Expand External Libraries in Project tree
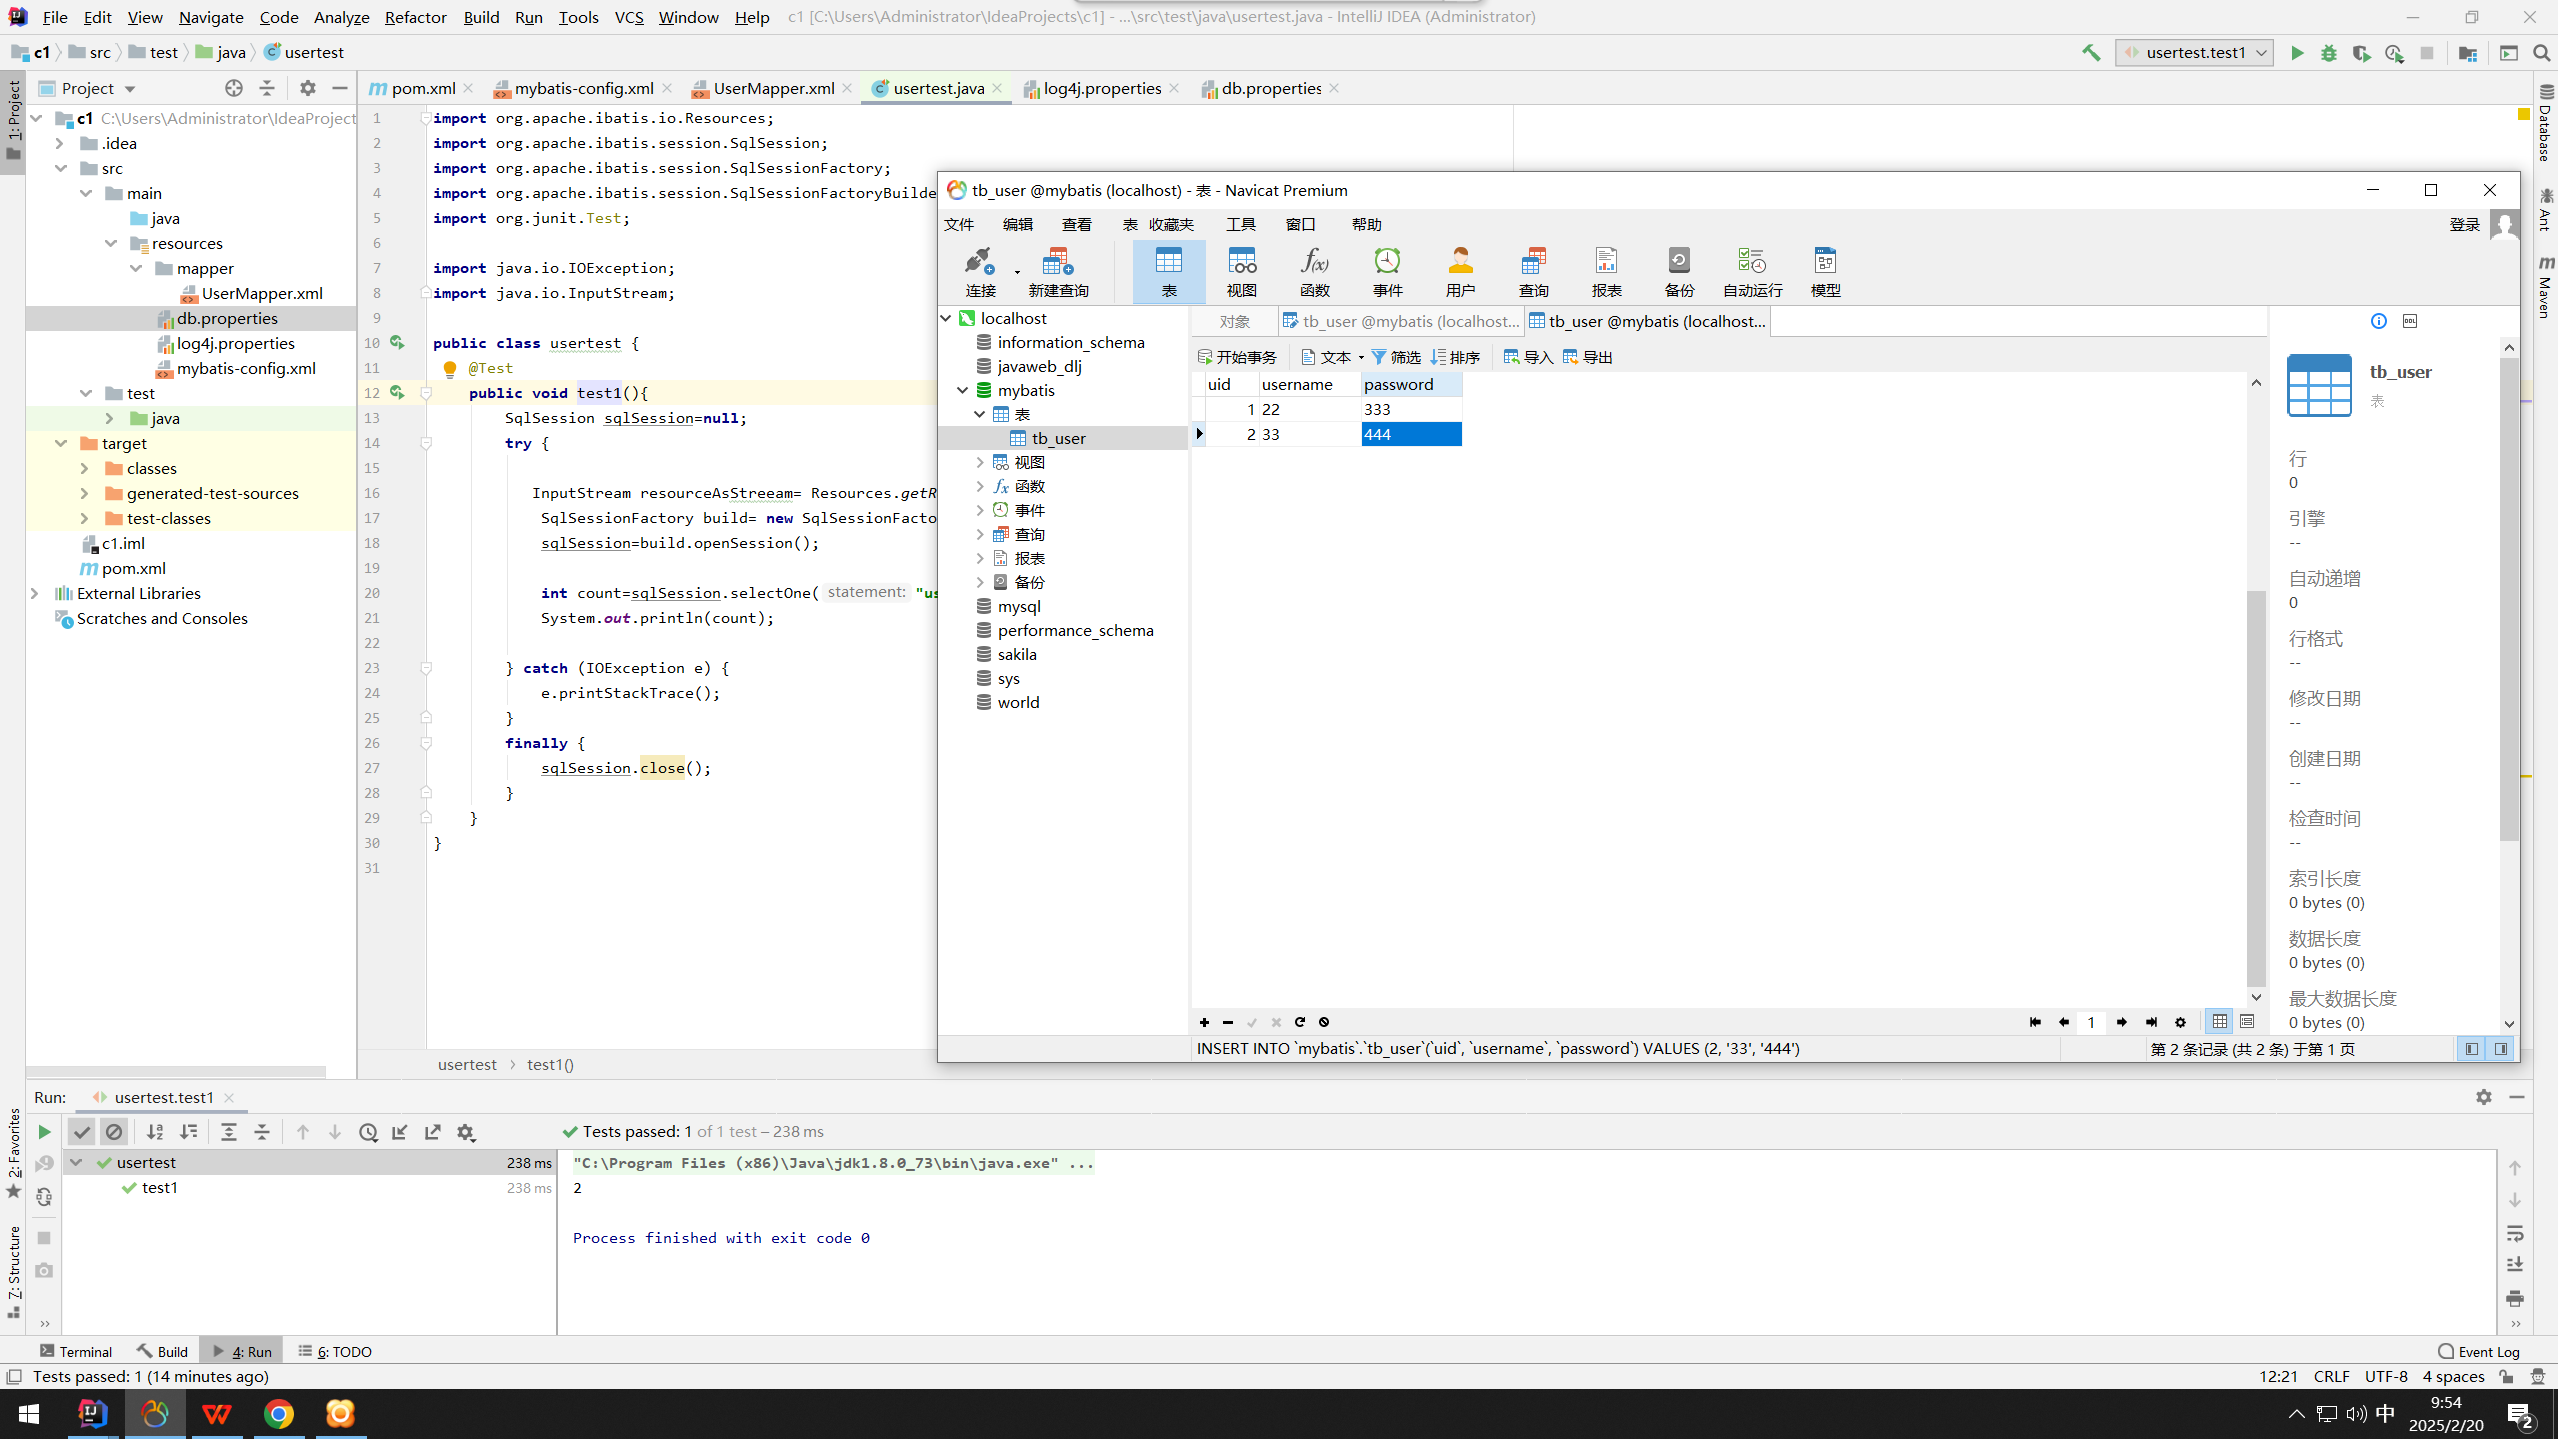Viewport: 2558px width, 1439px height. (x=35, y=593)
